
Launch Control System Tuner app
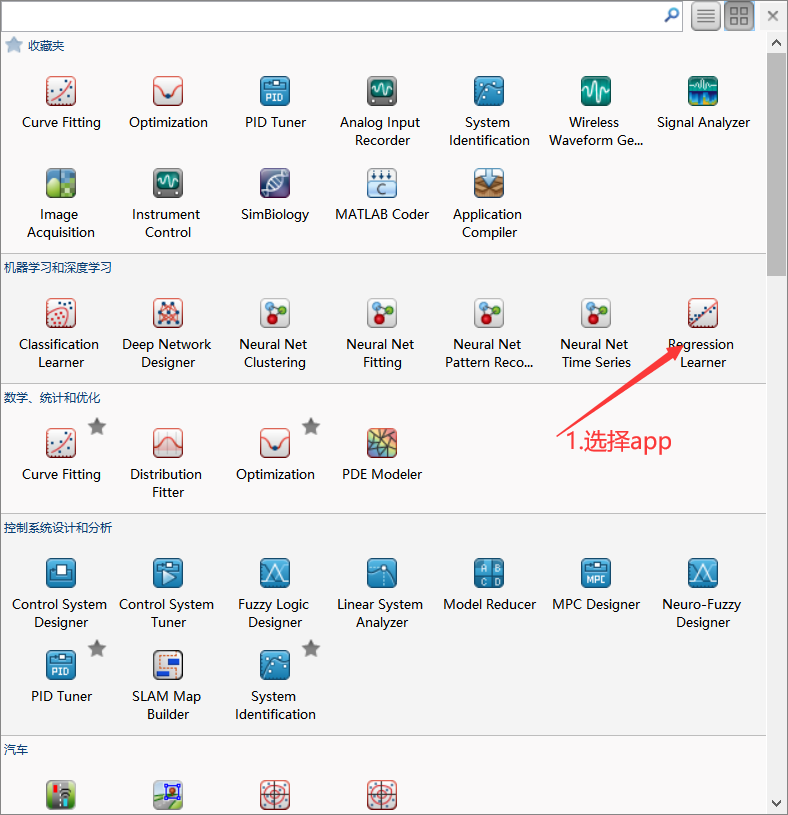pos(168,594)
